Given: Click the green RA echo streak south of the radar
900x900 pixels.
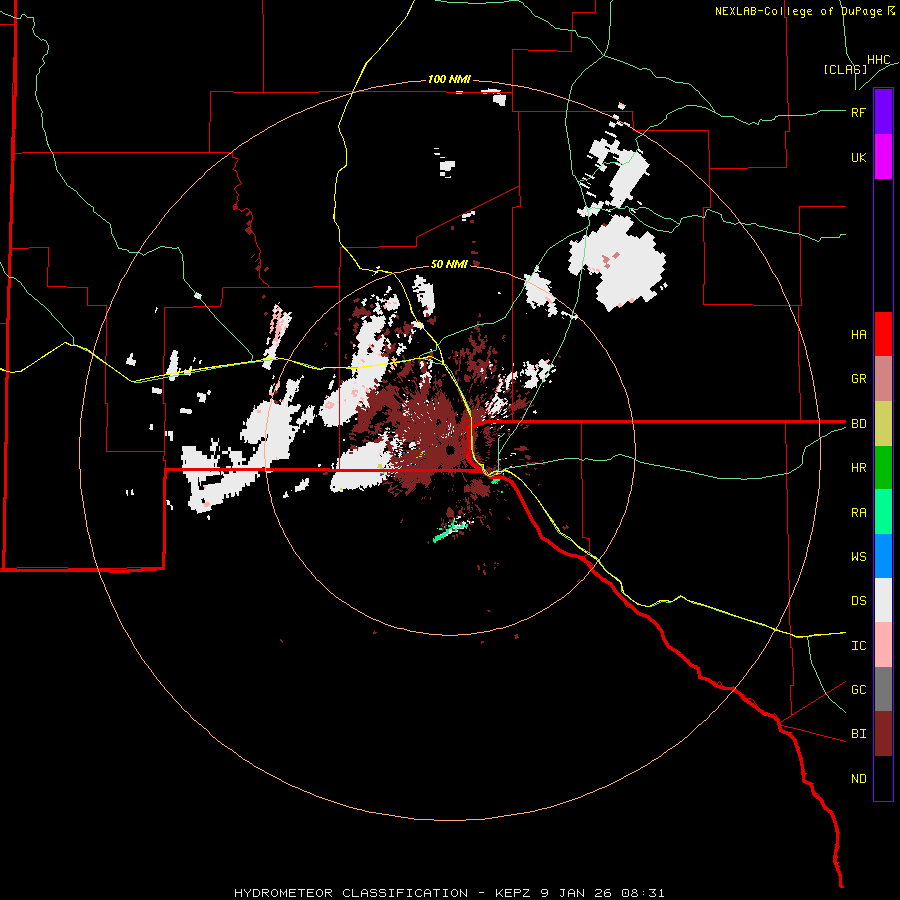Looking at the screenshot, I should click(x=451, y=530).
